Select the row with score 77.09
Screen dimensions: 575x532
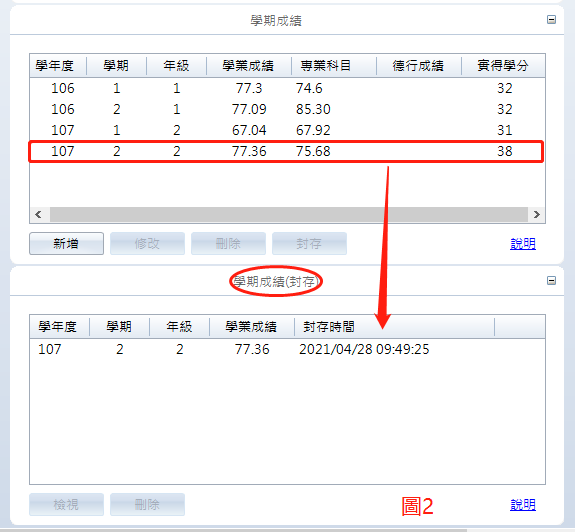[287, 109]
